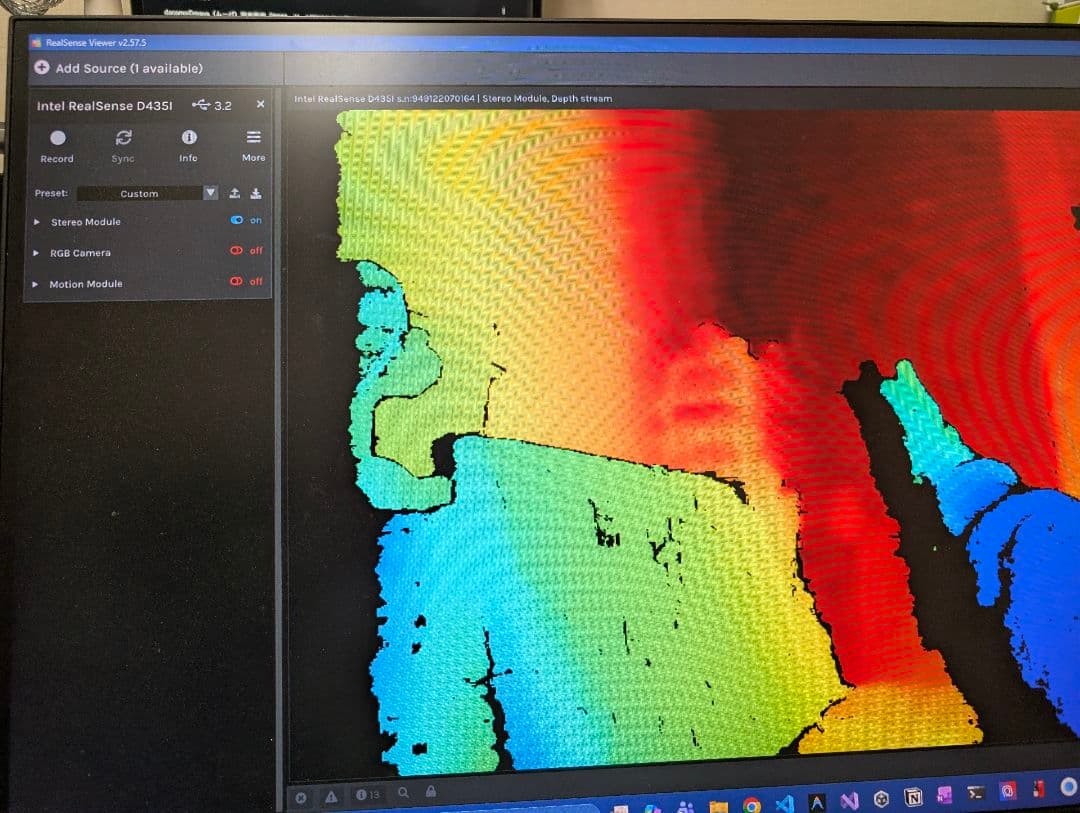1080x813 pixels.
Task: Click the Record button icon
Action: (58, 138)
